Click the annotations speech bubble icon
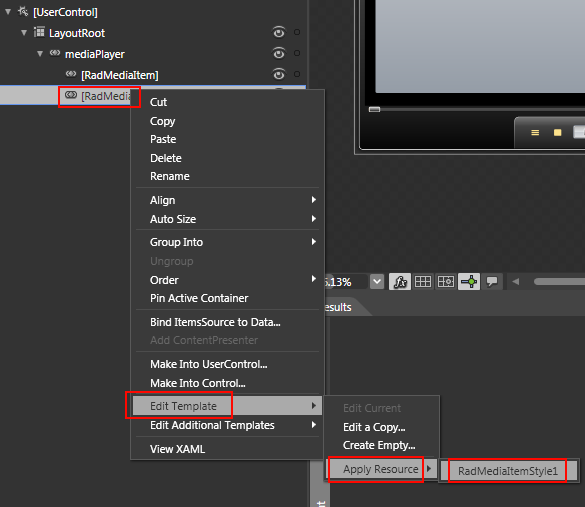The image size is (585, 507). [492, 282]
